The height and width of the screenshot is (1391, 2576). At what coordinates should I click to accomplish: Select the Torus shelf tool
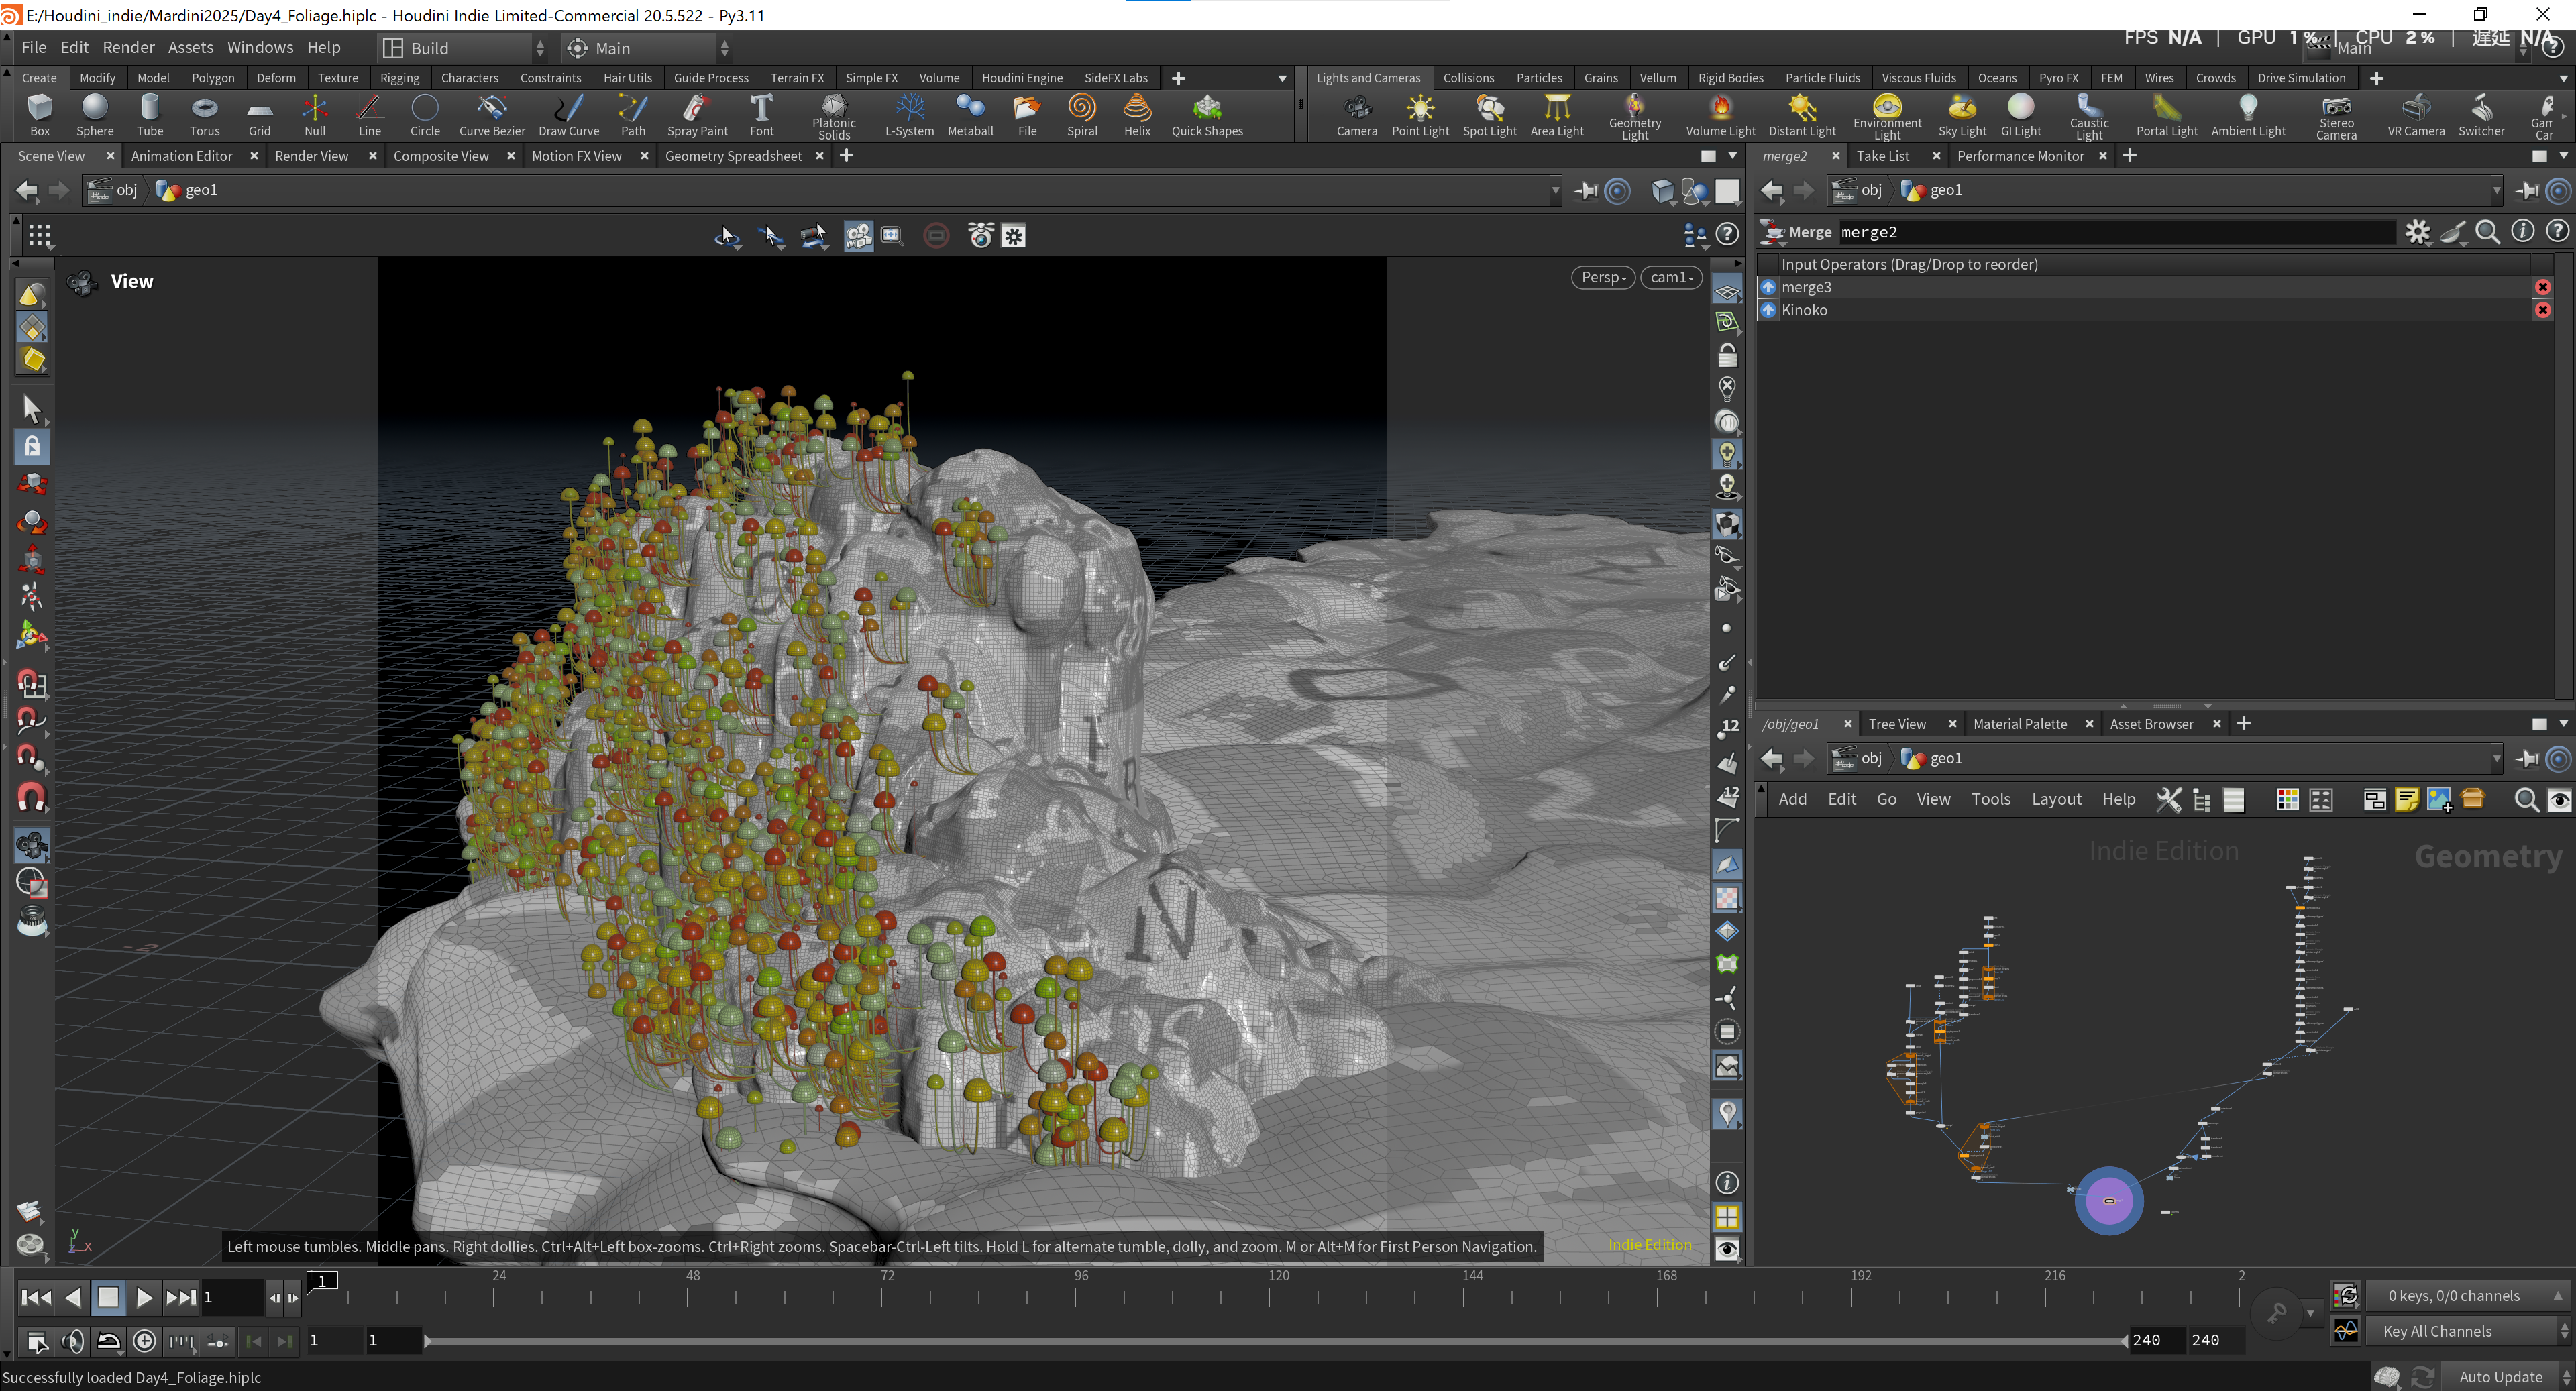(x=204, y=115)
